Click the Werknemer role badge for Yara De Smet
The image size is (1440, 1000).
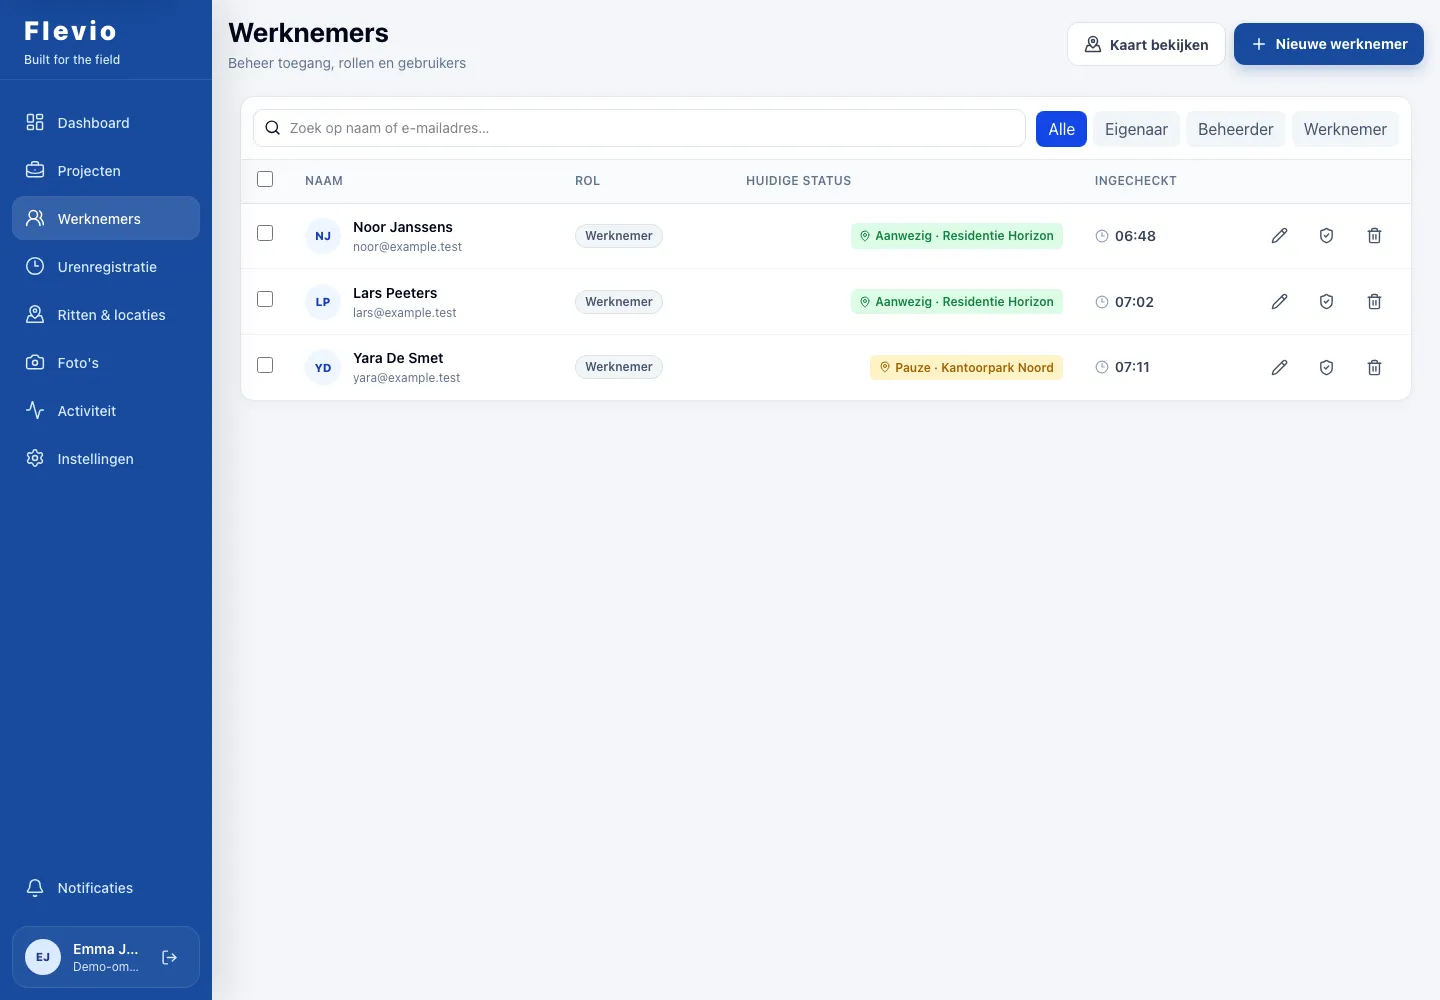click(619, 367)
